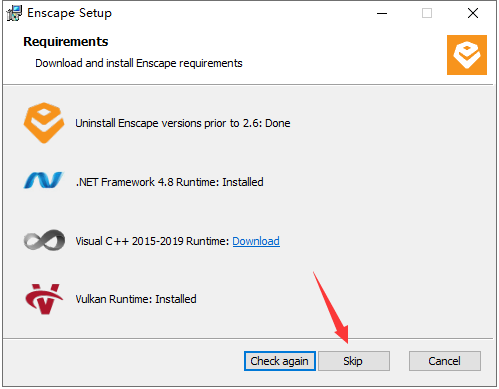This screenshot has height=389, width=499.
Task: Click the 'Enscape Setup' title bar text
Action: (69, 13)
